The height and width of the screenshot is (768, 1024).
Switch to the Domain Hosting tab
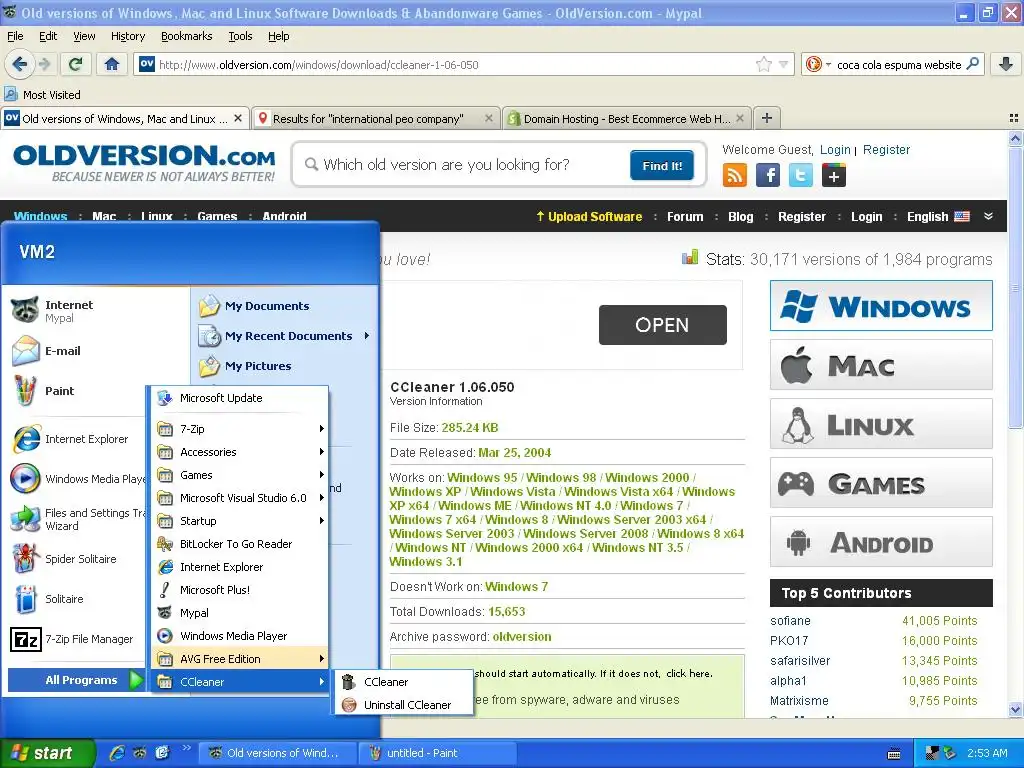tap(626, 118)
